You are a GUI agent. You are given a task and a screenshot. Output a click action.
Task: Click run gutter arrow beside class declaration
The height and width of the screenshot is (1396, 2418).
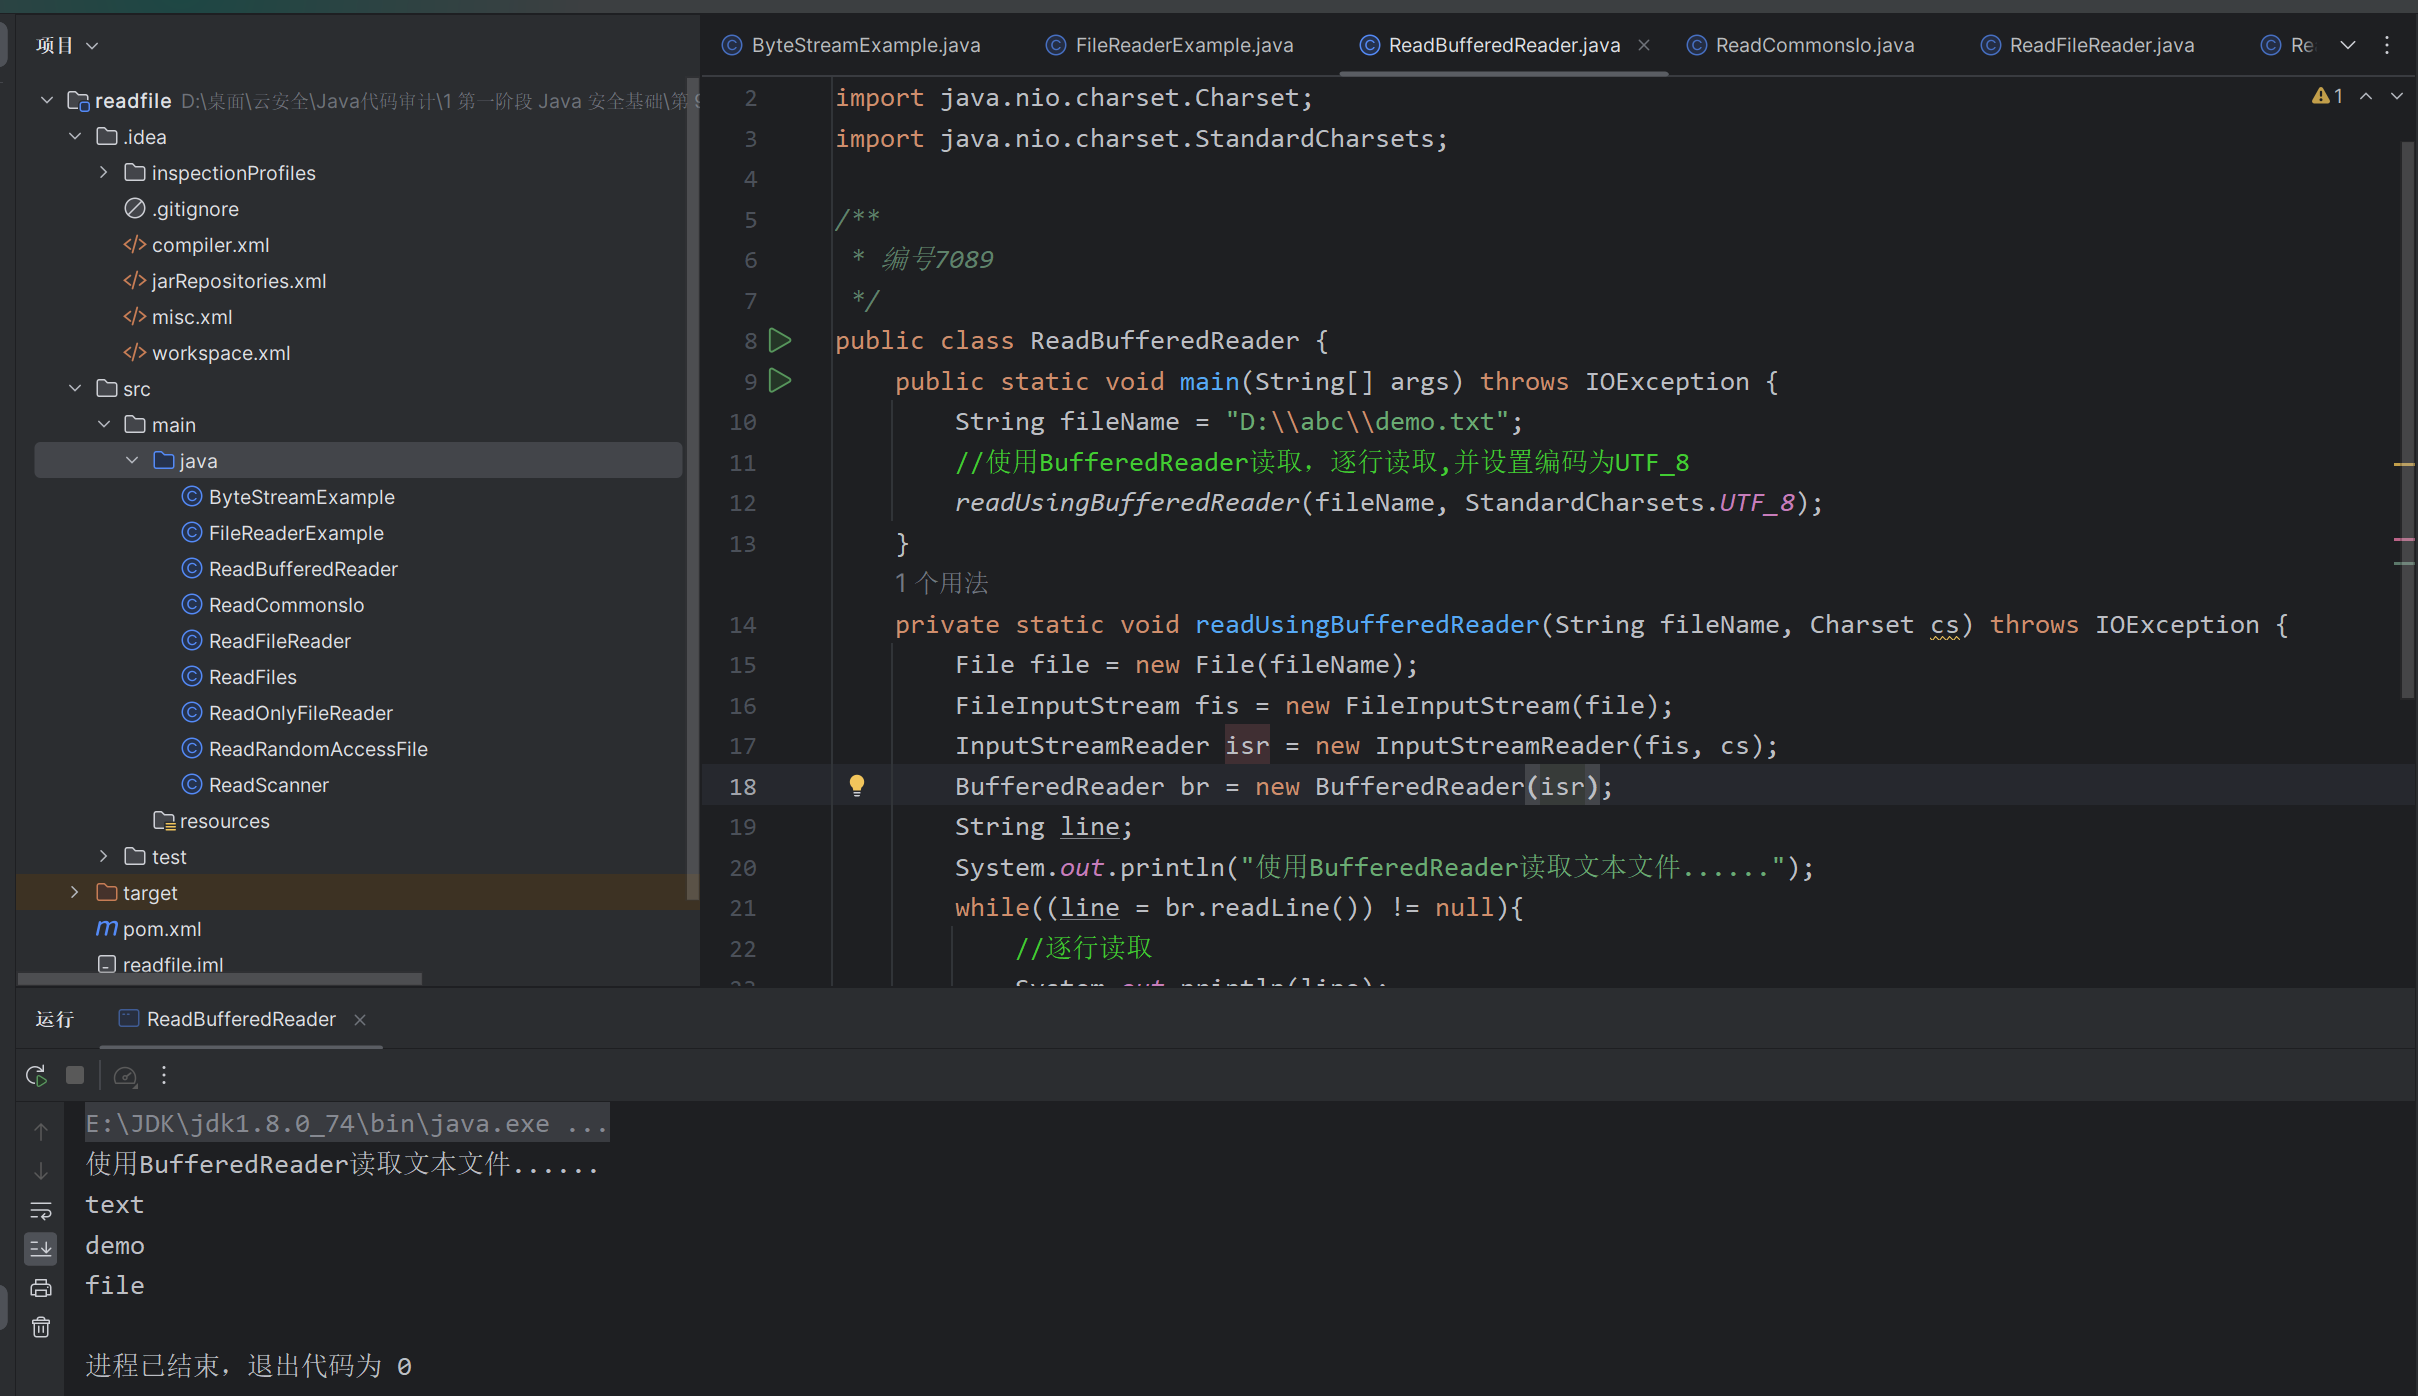pyautogui.click(x=780, y=340)
